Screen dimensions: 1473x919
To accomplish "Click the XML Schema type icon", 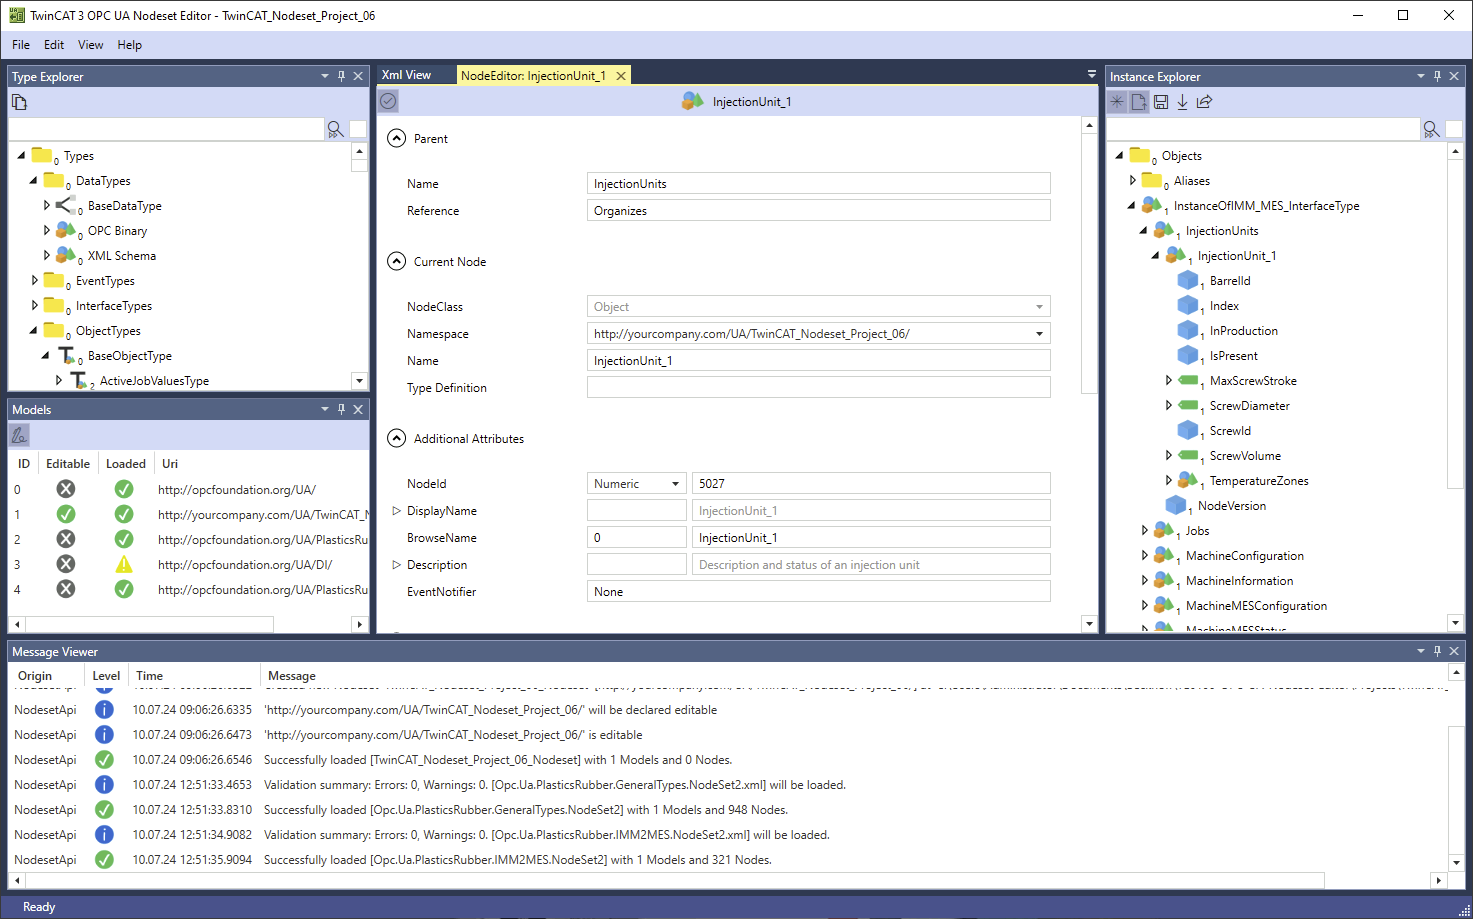I will [66, 256].
